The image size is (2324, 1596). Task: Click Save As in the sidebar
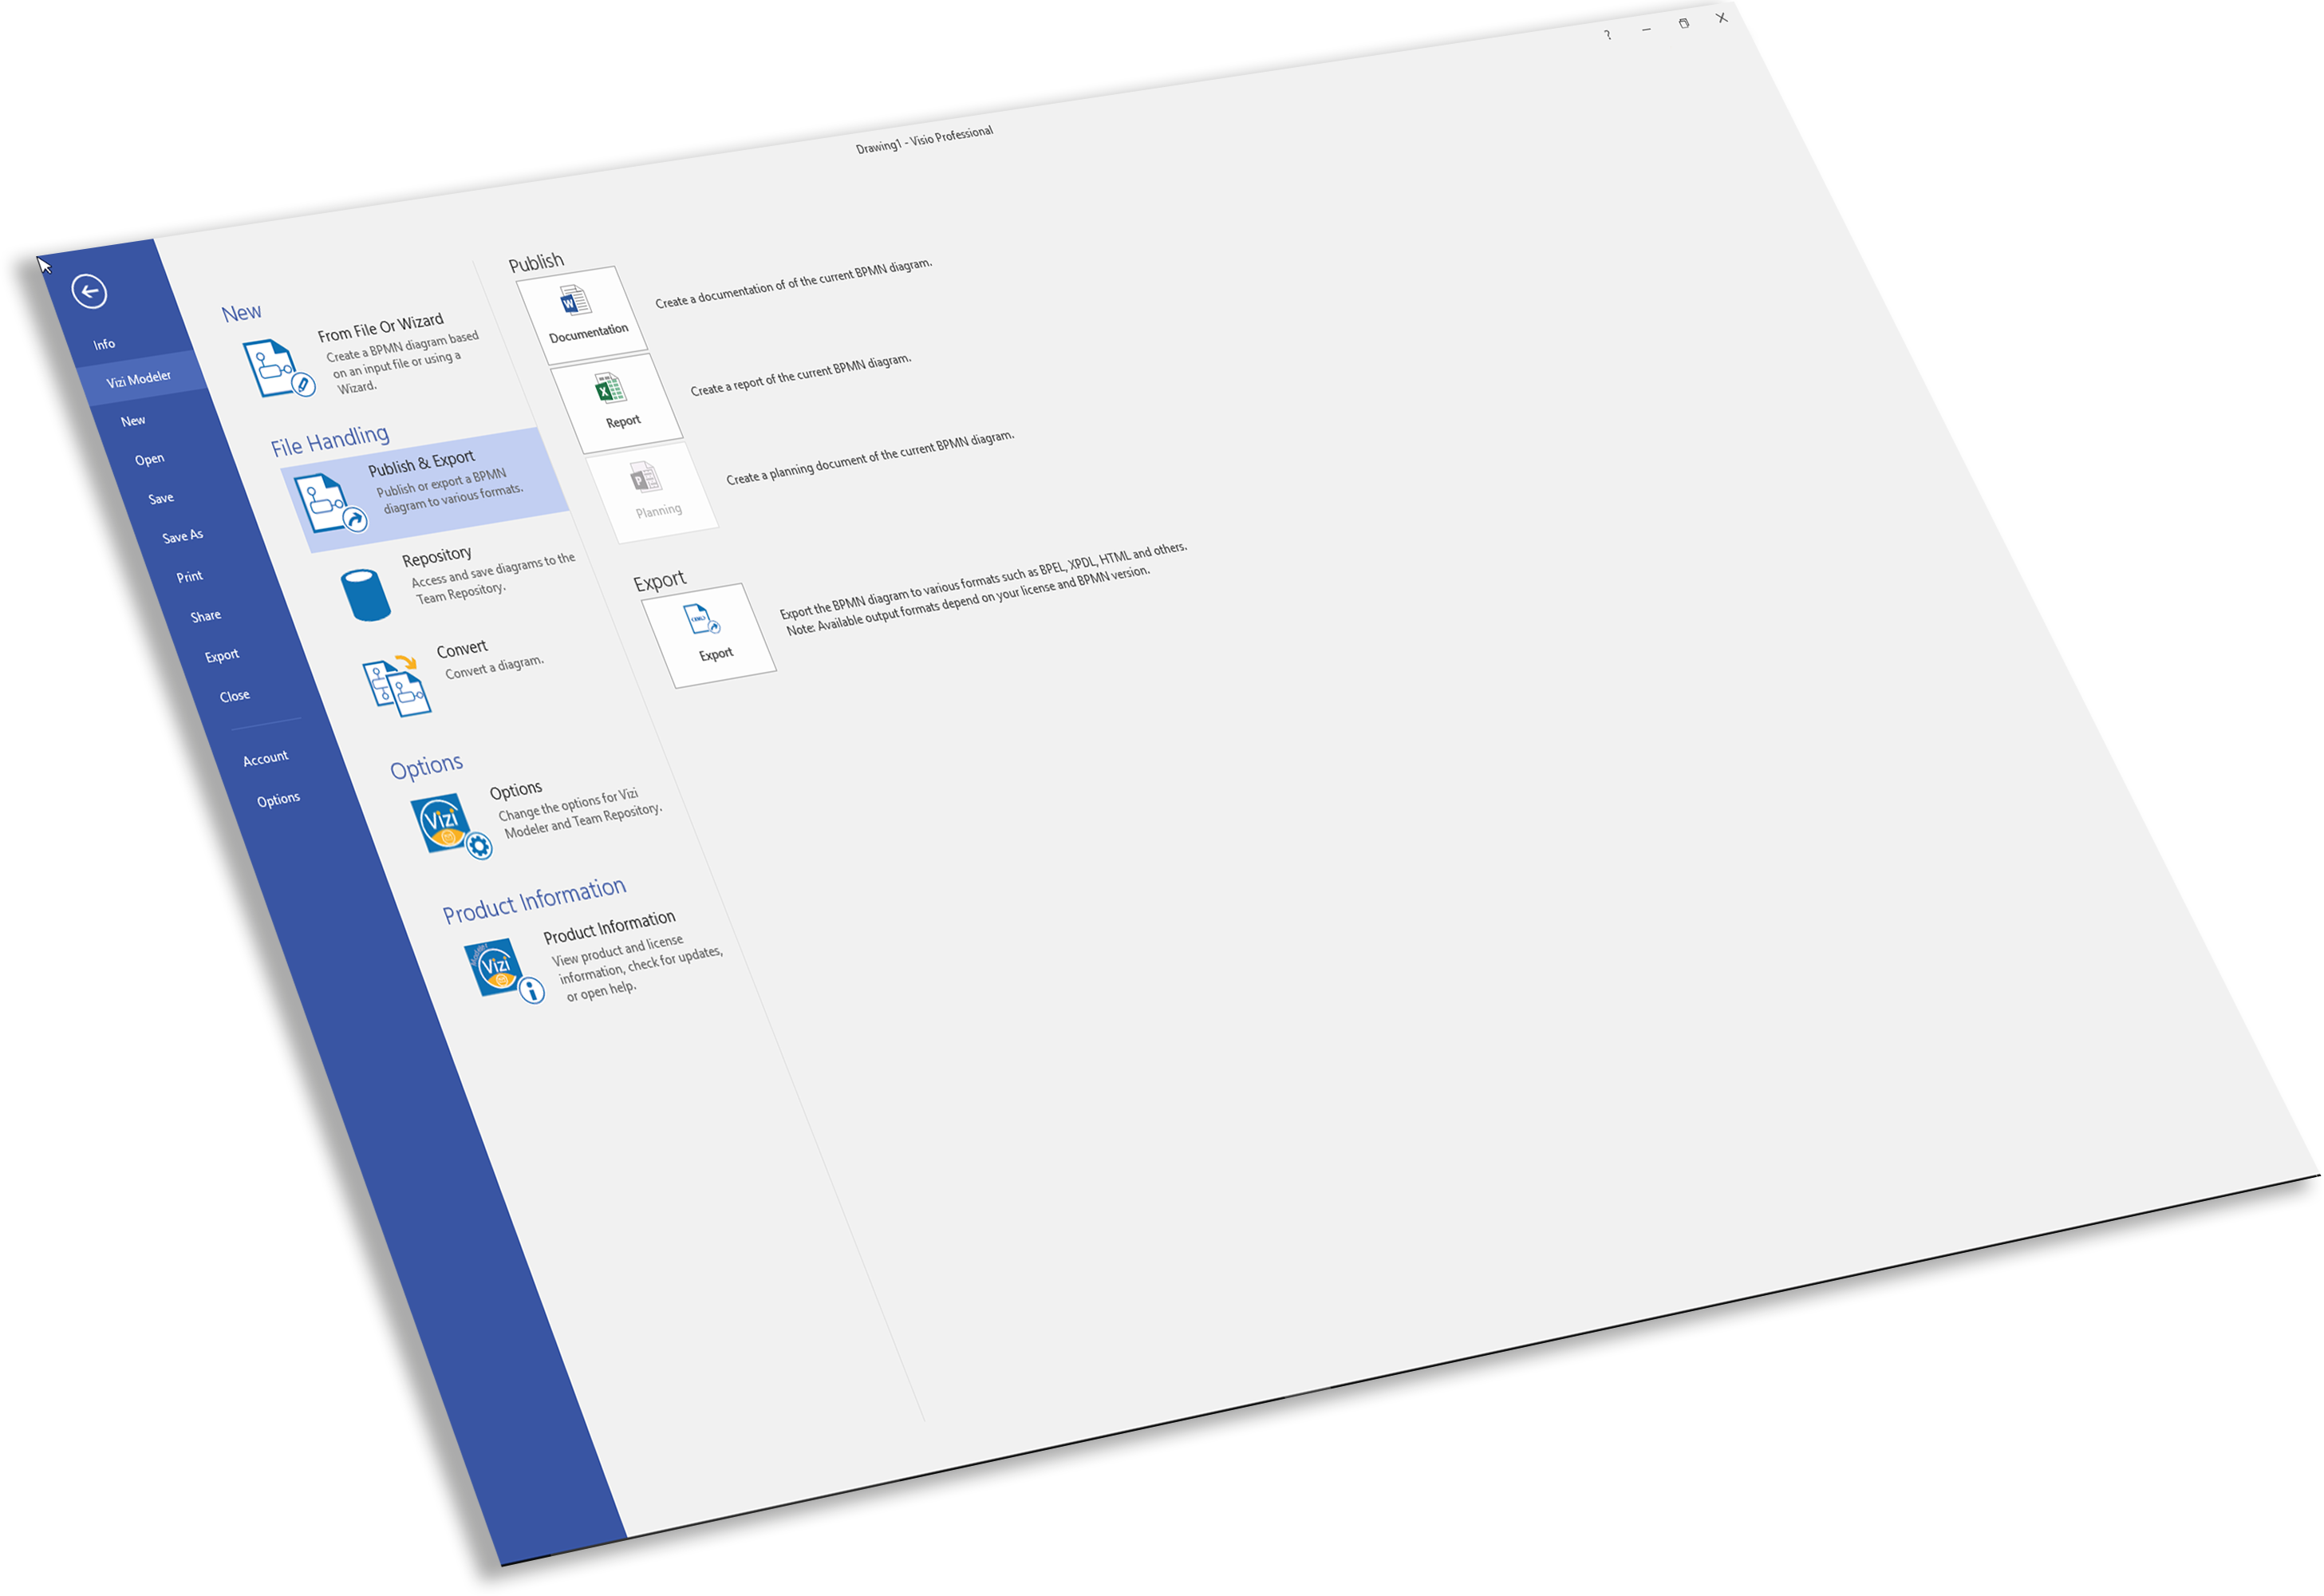point(183,536)
